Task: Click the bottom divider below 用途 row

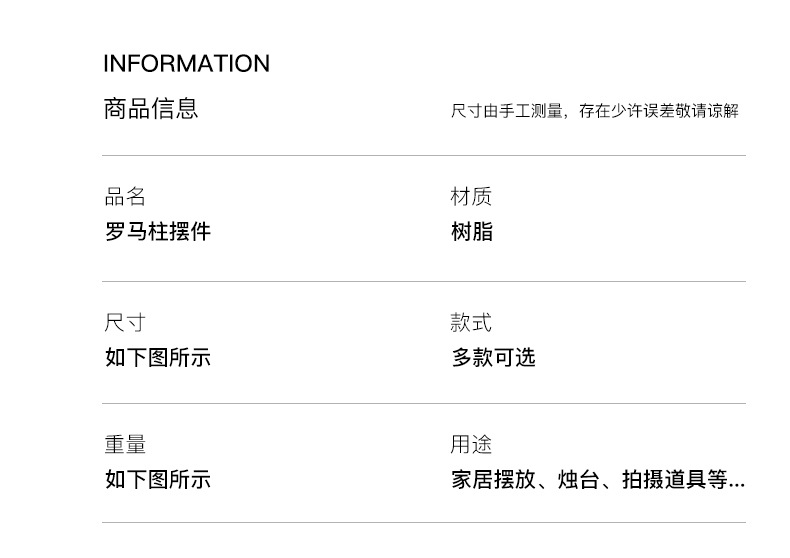Action: coord(424,522)
